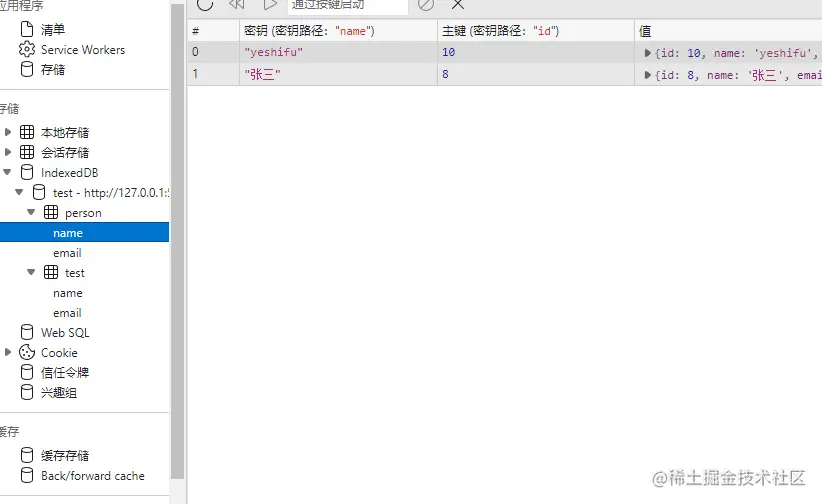
Task: Select the email index under test store
Action: tap(67, 313)
